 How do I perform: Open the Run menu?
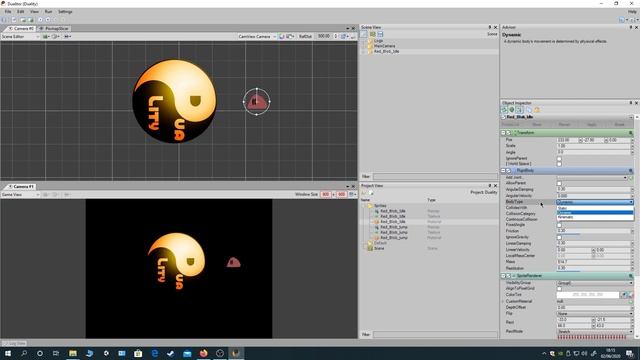pyautogui.click(x=48, y=12)
